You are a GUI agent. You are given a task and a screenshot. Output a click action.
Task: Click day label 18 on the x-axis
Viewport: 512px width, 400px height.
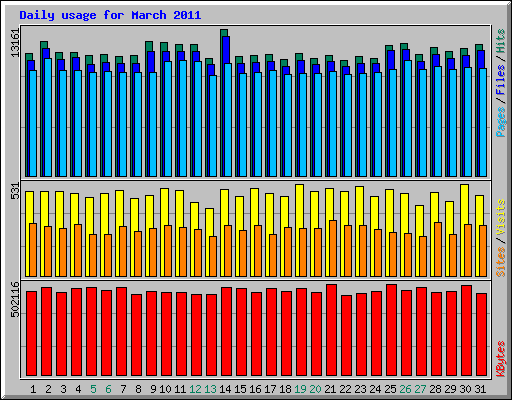[285, 389]
